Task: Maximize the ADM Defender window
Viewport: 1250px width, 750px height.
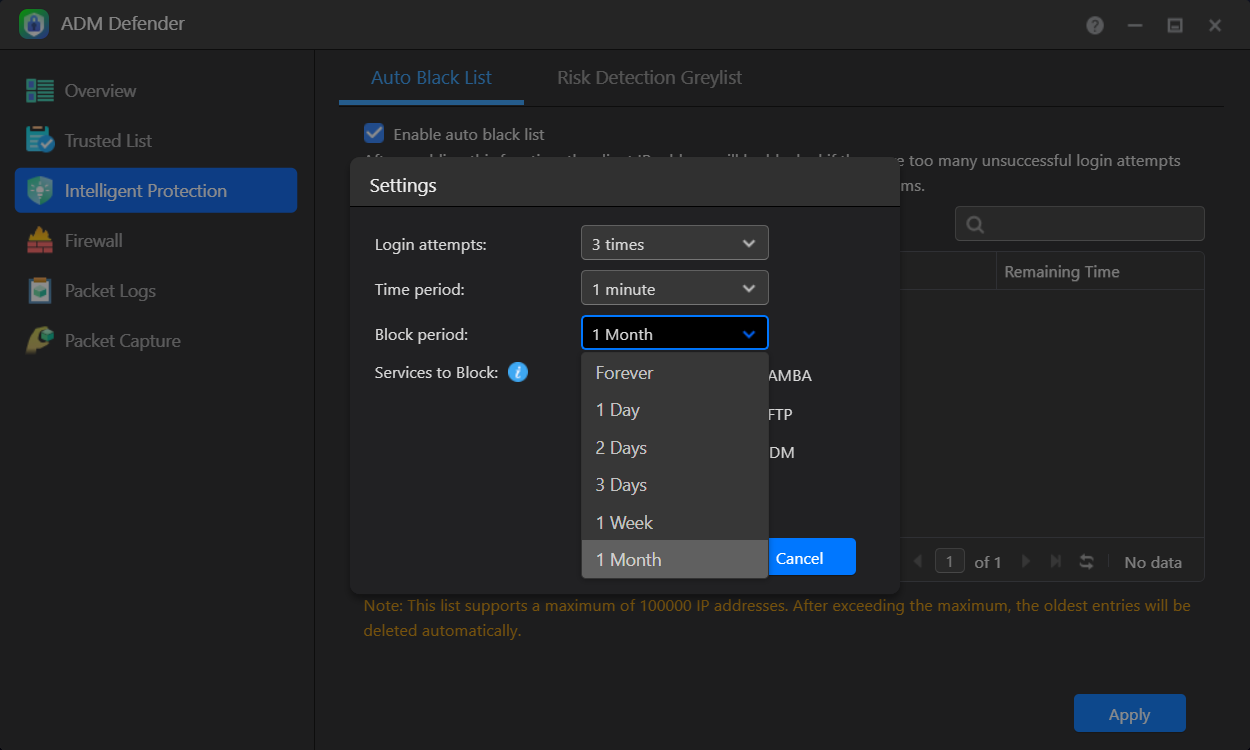Action: point(1175,25)
